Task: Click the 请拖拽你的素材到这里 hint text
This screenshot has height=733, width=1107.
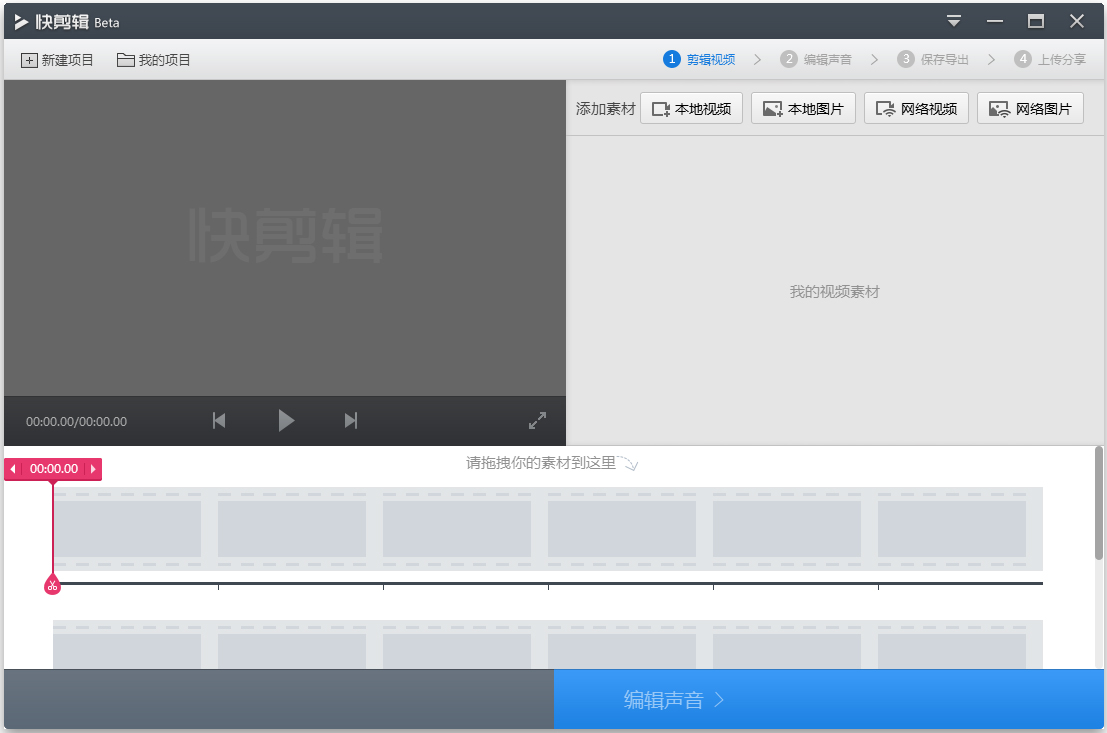Action: point(541,463)
